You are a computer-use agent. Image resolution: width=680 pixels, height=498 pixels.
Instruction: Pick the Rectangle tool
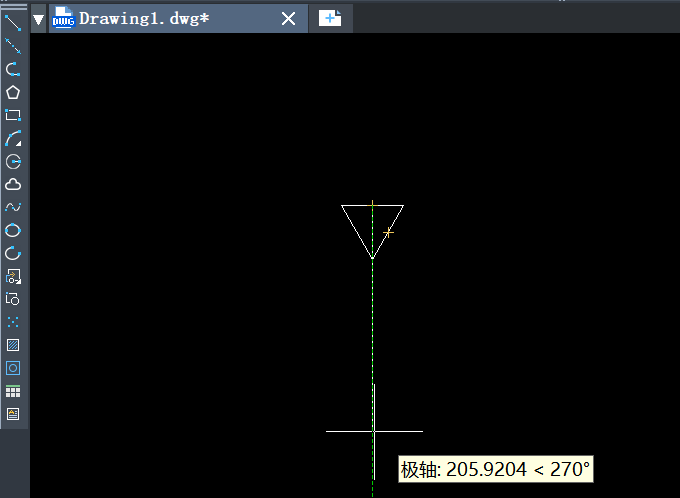click(13, 115)
